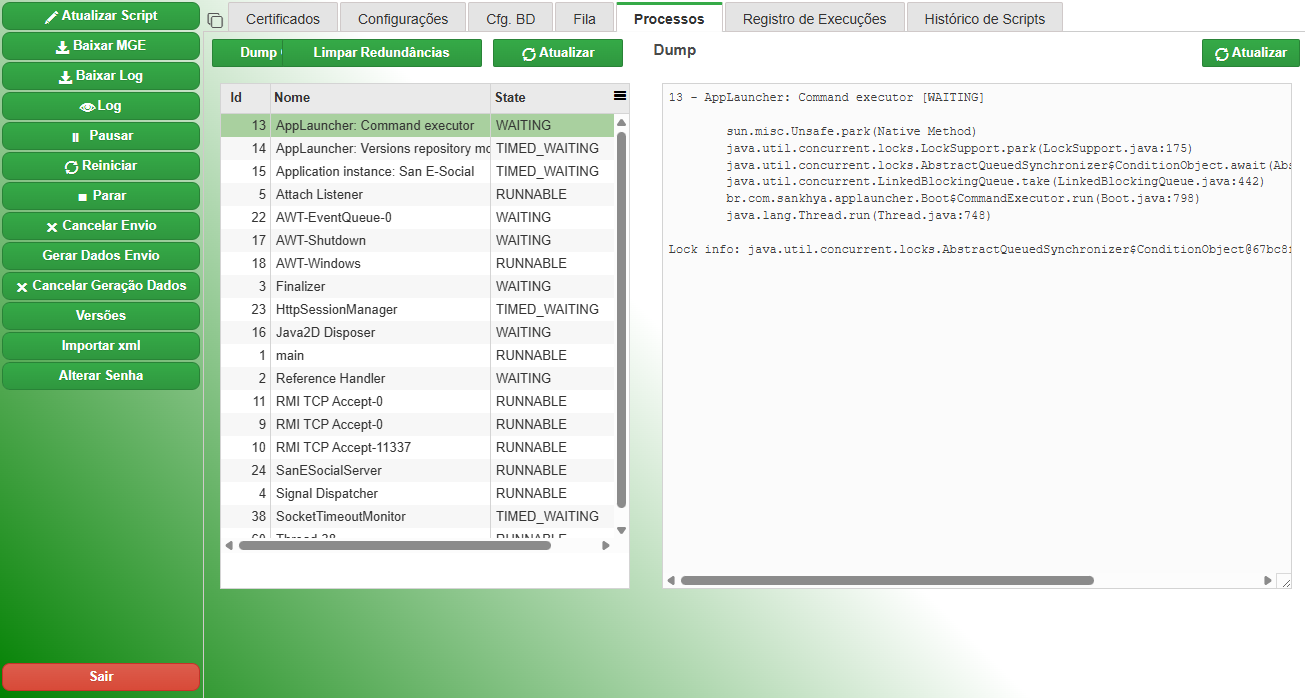Click table horizontal scroll right arrow
This screenshot has height=698, width=1305.
(x=605, y=546)
